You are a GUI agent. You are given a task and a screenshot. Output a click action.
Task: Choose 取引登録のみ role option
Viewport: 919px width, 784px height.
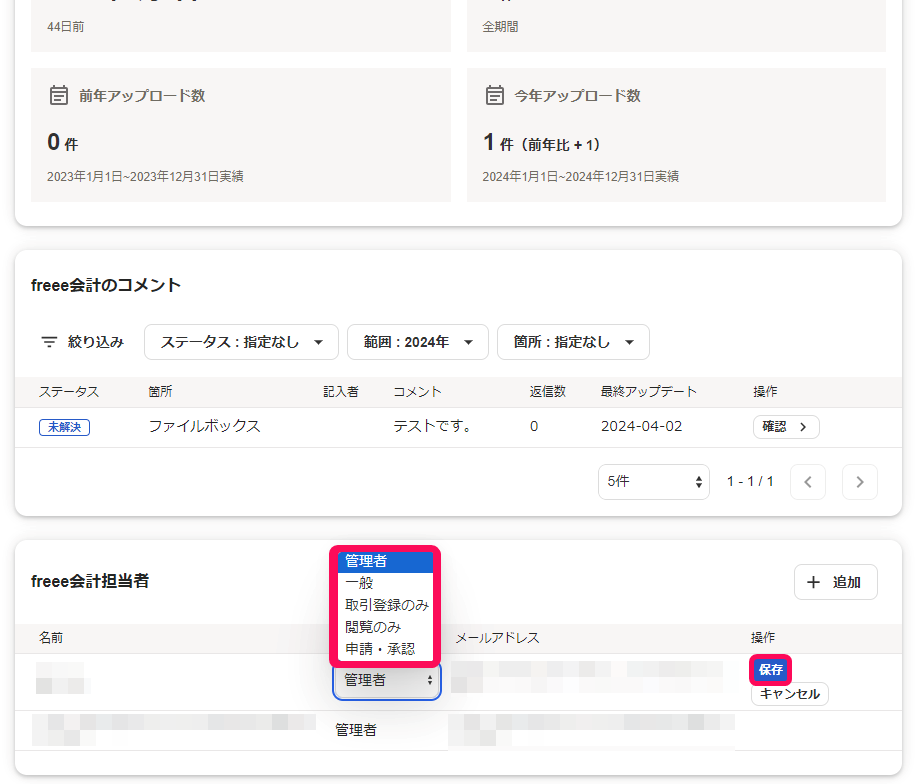tap(386, 605)
